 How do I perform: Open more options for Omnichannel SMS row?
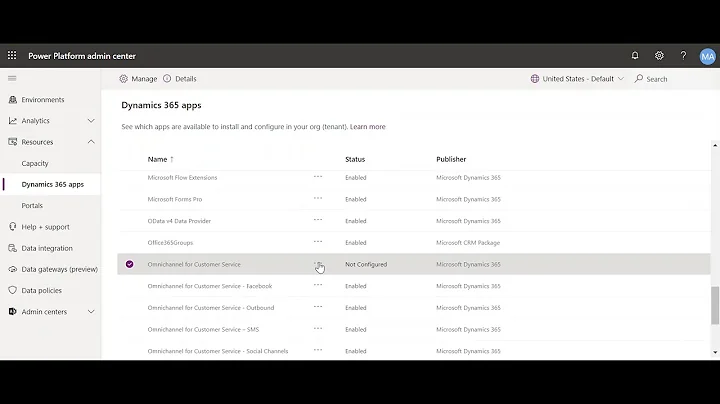click(318, 328)
